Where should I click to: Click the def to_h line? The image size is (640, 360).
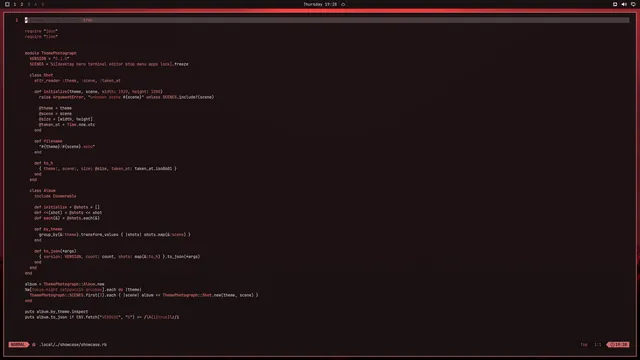(44, 163)
